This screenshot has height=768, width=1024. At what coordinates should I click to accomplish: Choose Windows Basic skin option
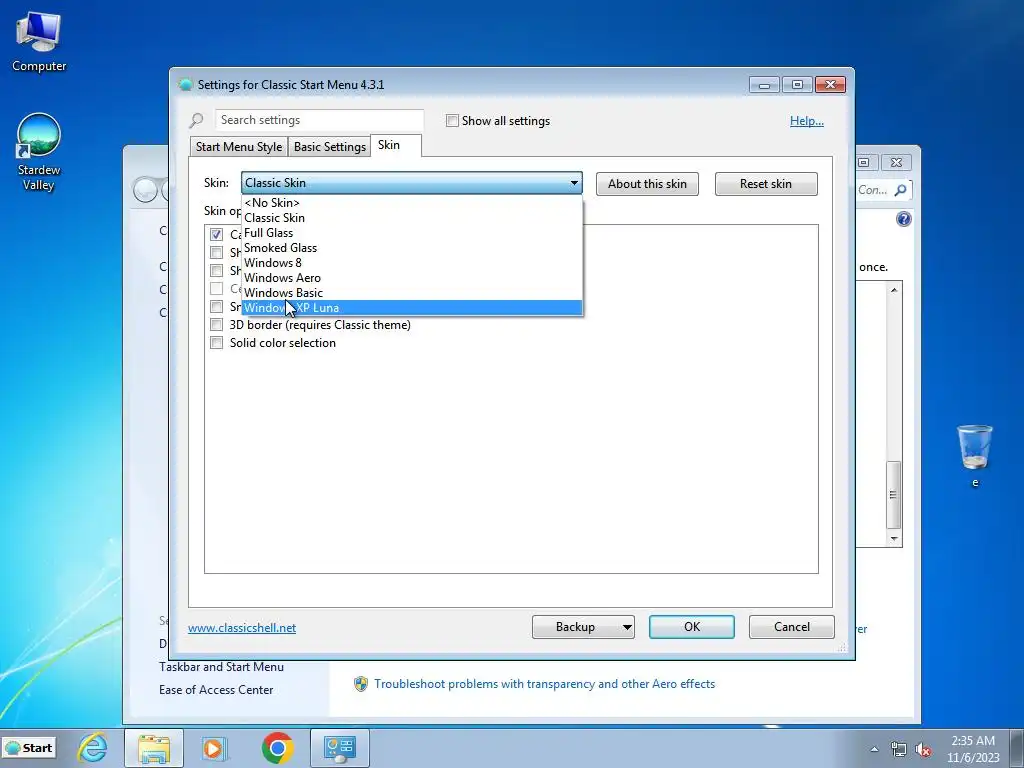(x=411, y=293)
